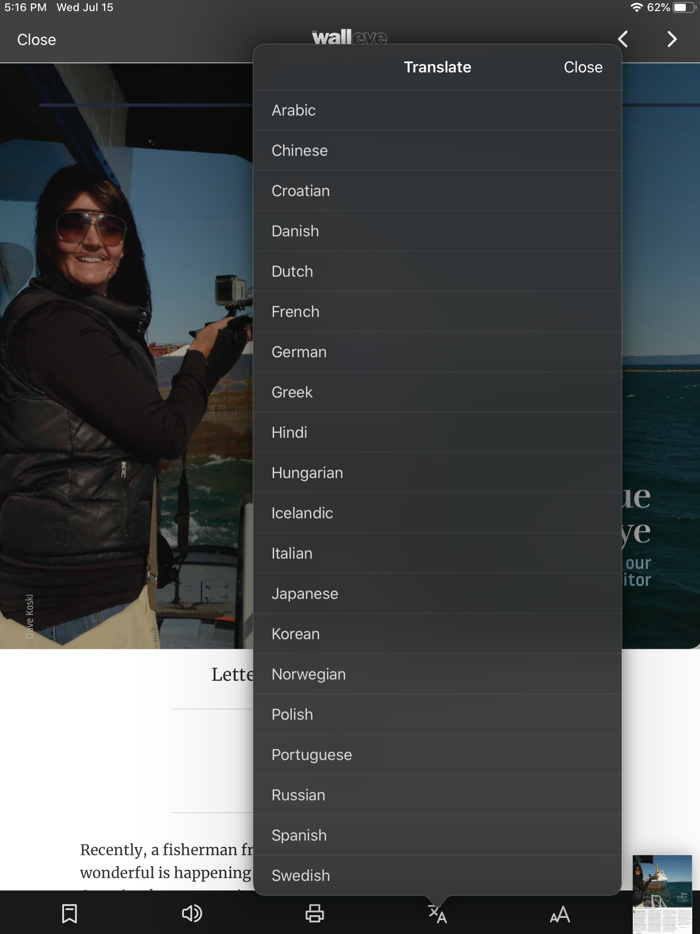The height and width of the screenshot is (934, 700).
Task: Tap the clock showing 5:16 PM
Action: click(25, 7)
